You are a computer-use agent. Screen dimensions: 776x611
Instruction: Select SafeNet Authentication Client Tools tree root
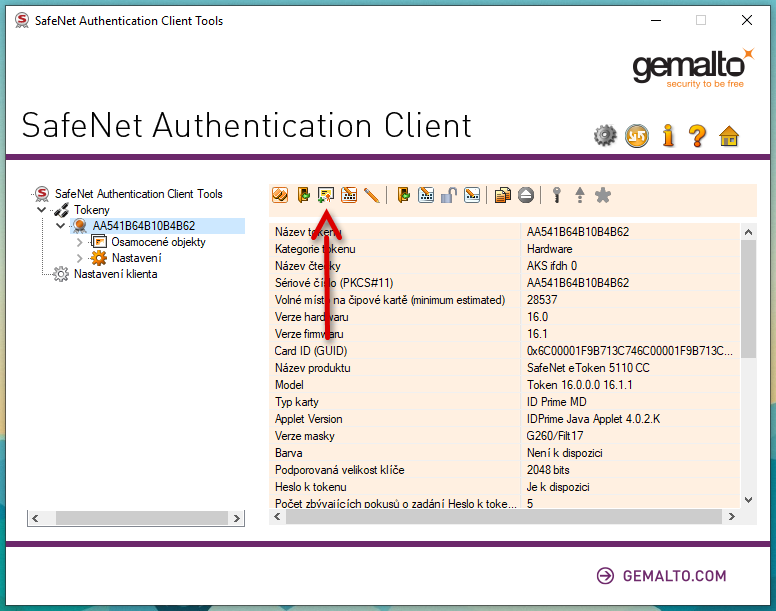point(139,193)
